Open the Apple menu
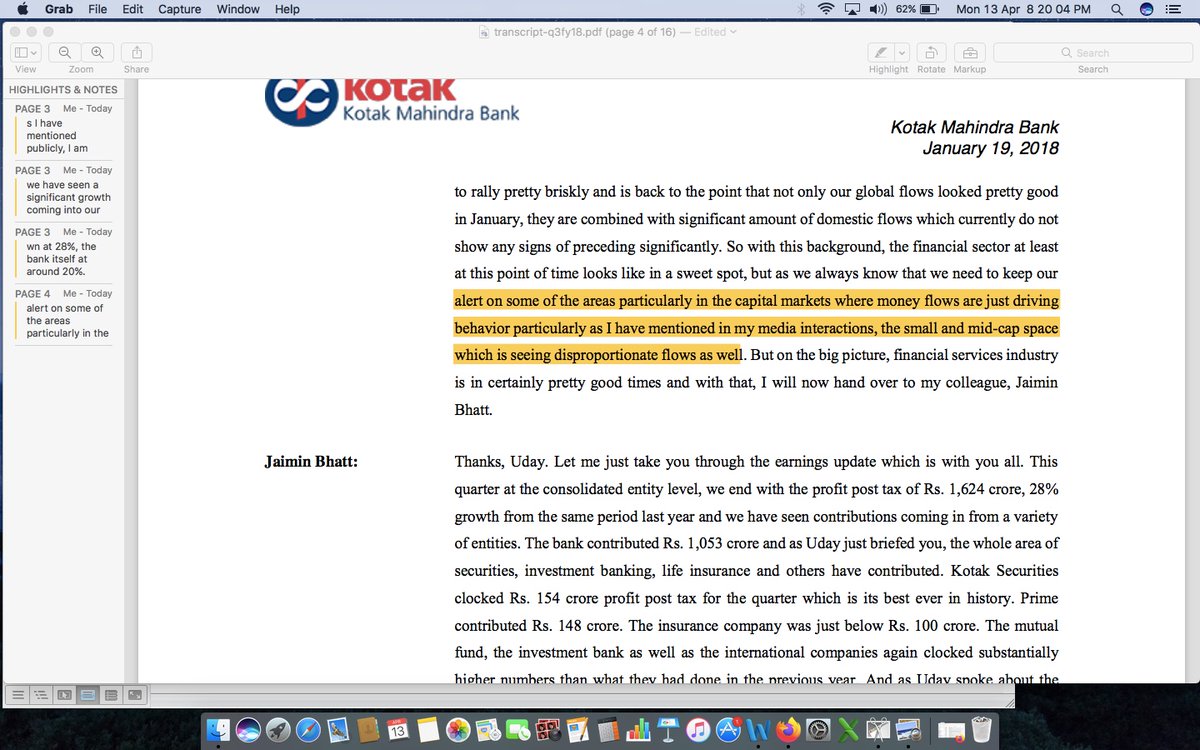This screenshot has width=1200, height=750. 22,9
